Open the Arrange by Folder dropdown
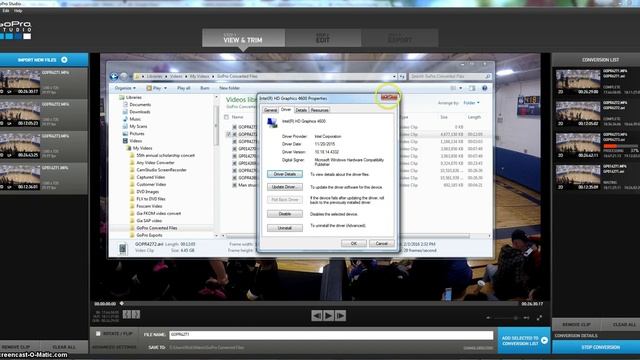The height and width of the screenshot is (360, 640). pyautogui.click(x=472, y=103)
